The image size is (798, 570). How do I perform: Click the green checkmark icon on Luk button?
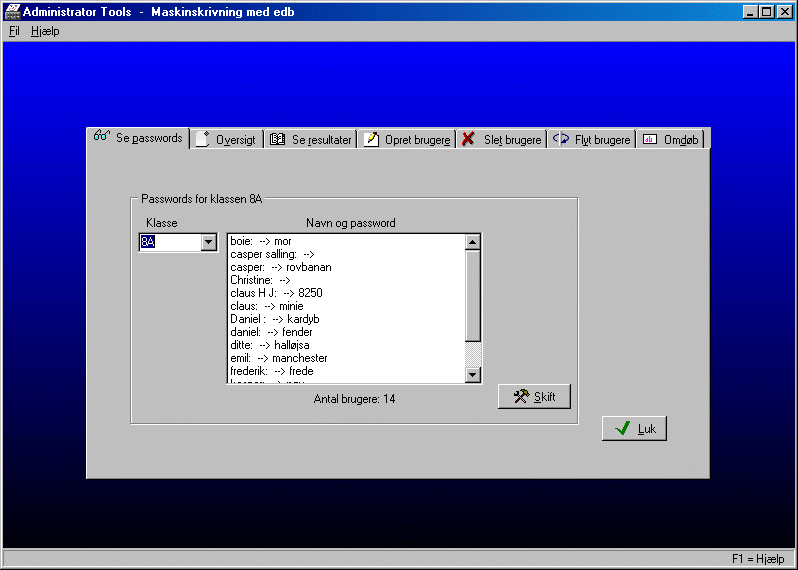point(622,429)
